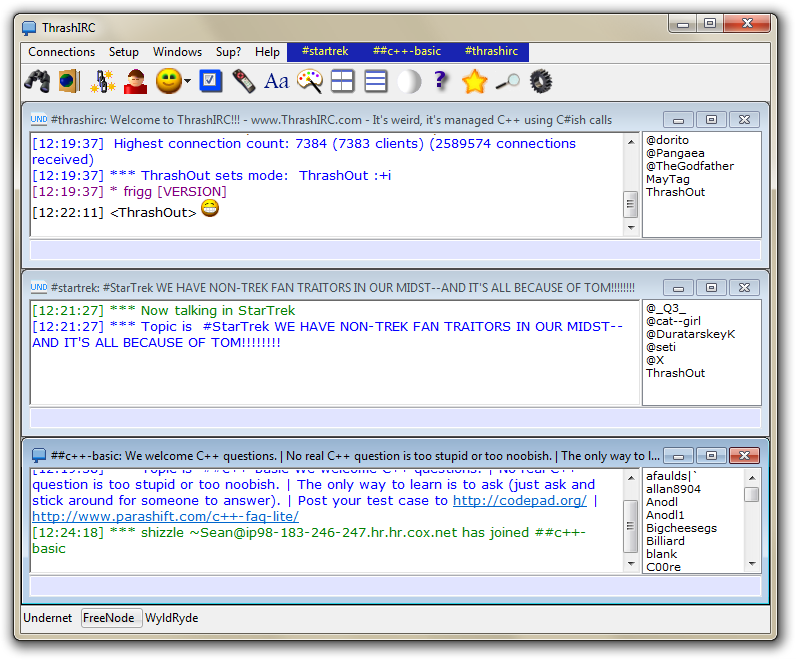Select user @DuratarskeyK in user list
The width and height of the screenshot is (797, 661).
pyautogui.click(x=690, y=335)
